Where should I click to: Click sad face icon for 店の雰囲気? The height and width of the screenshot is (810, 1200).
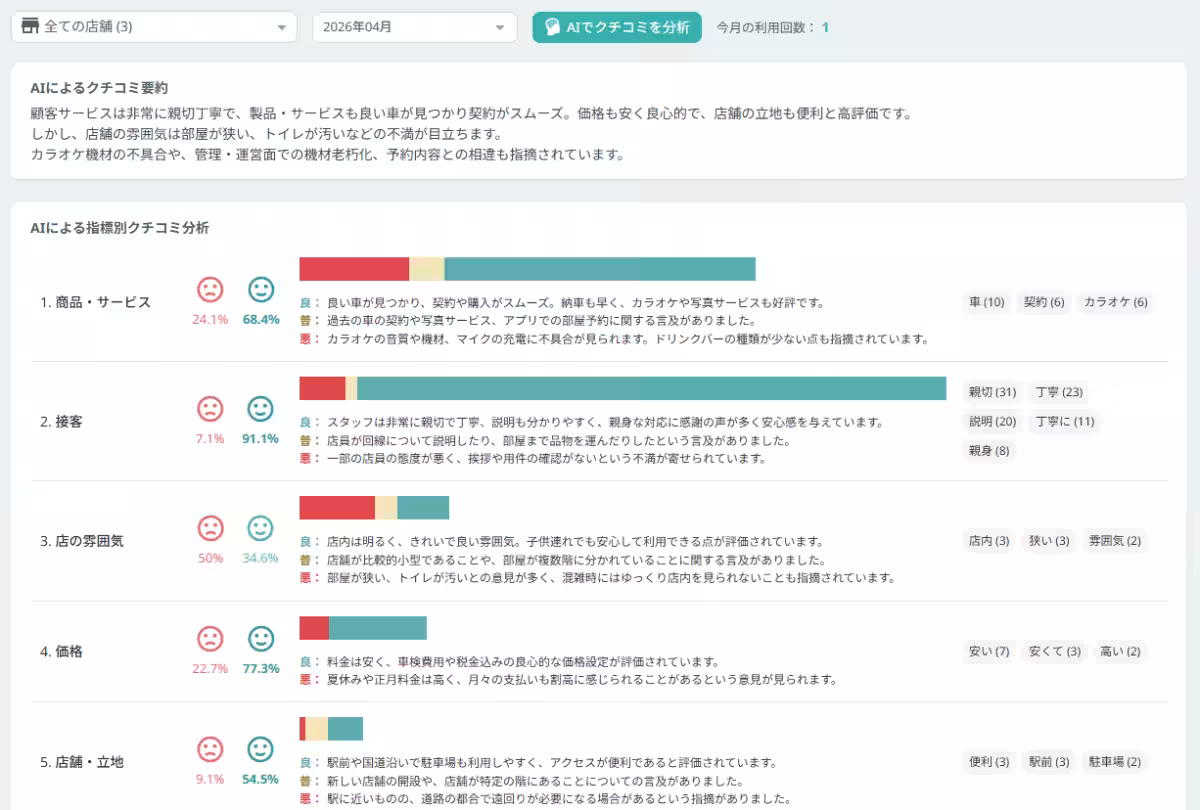click(210, 528)
